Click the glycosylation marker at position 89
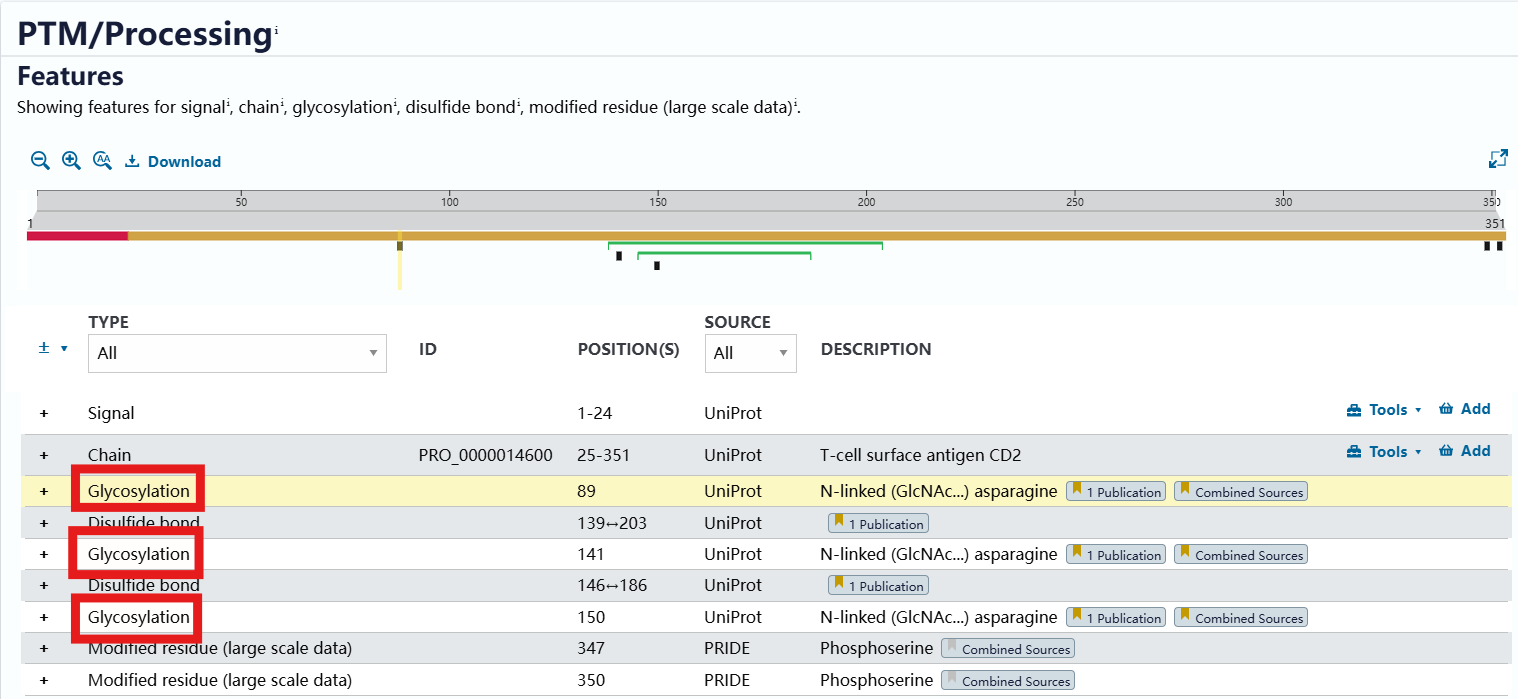The height and width of the screenshot is (699, 1518). point(400,245)
